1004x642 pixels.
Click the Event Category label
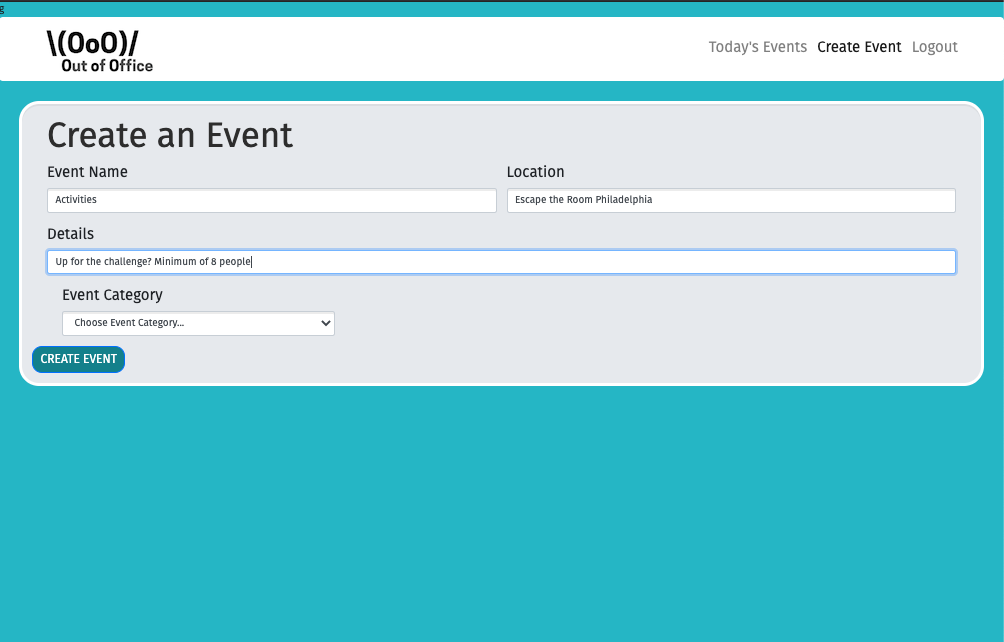(x=112, y=294)
